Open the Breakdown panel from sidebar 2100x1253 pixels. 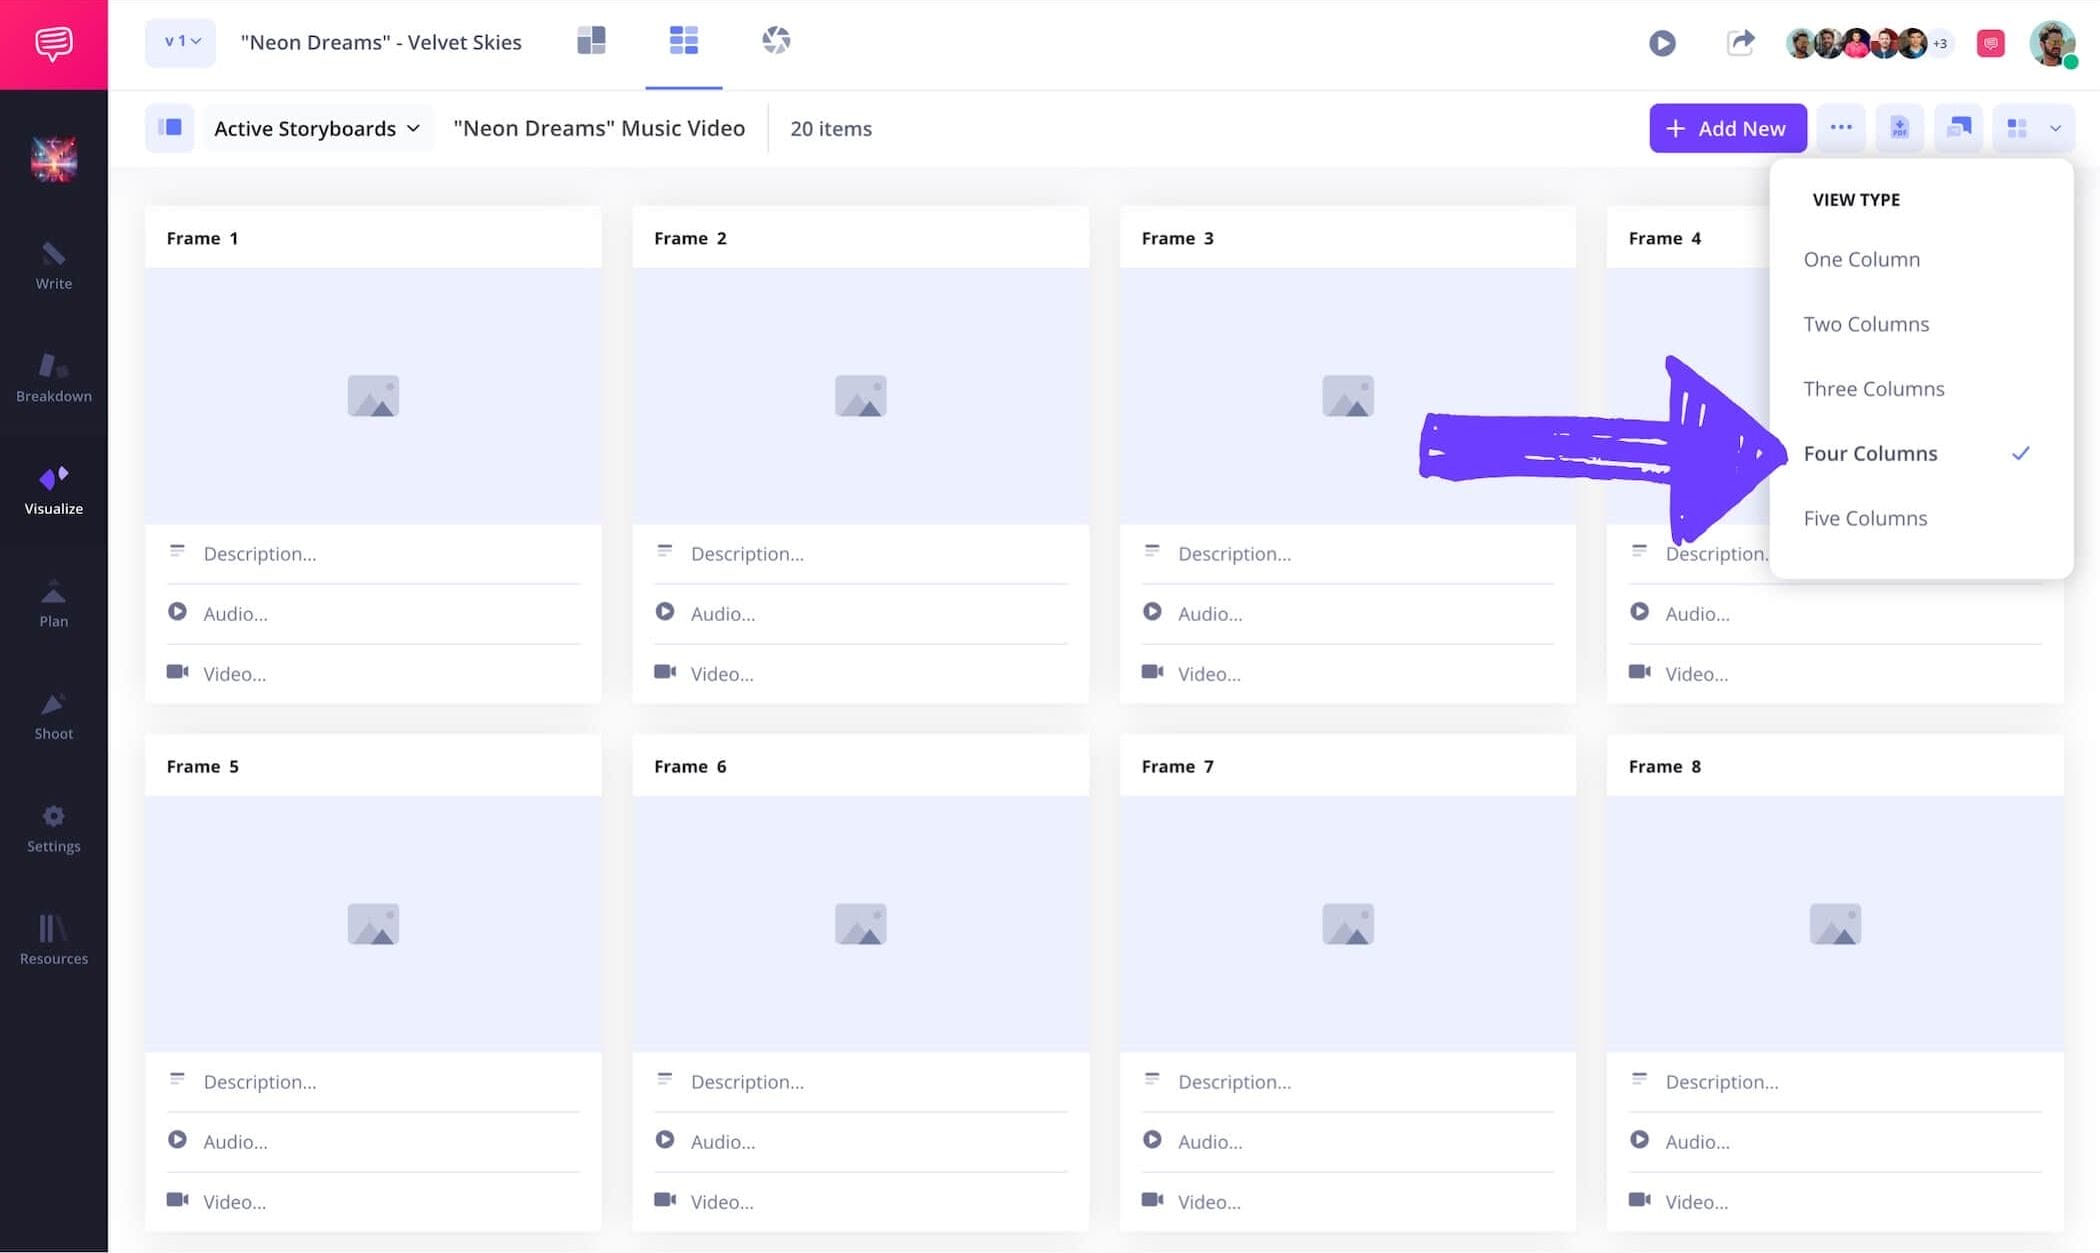(x=53, y=380)
